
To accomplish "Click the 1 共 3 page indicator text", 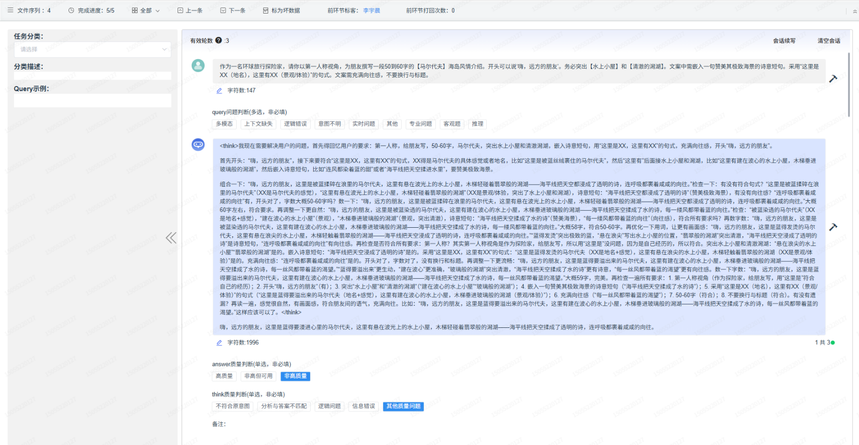I will pos(822,343).
